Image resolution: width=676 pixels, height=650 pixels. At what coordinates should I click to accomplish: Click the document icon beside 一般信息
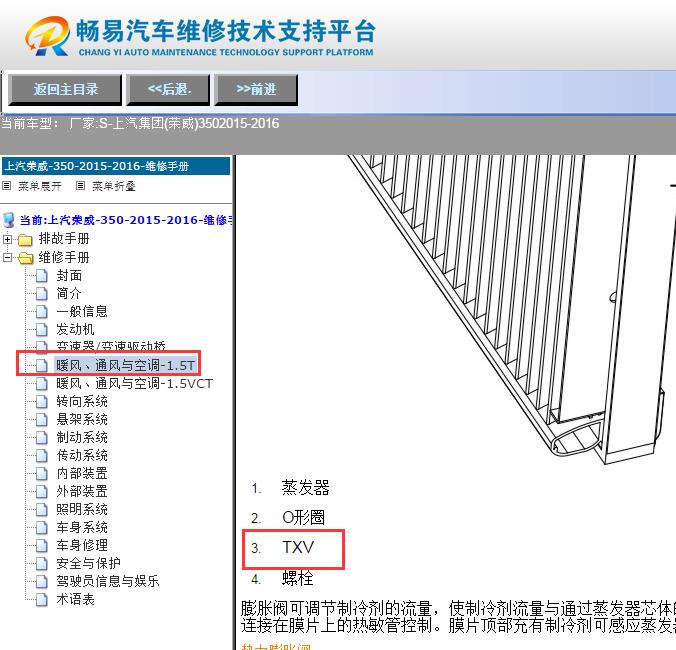(41, 311)
